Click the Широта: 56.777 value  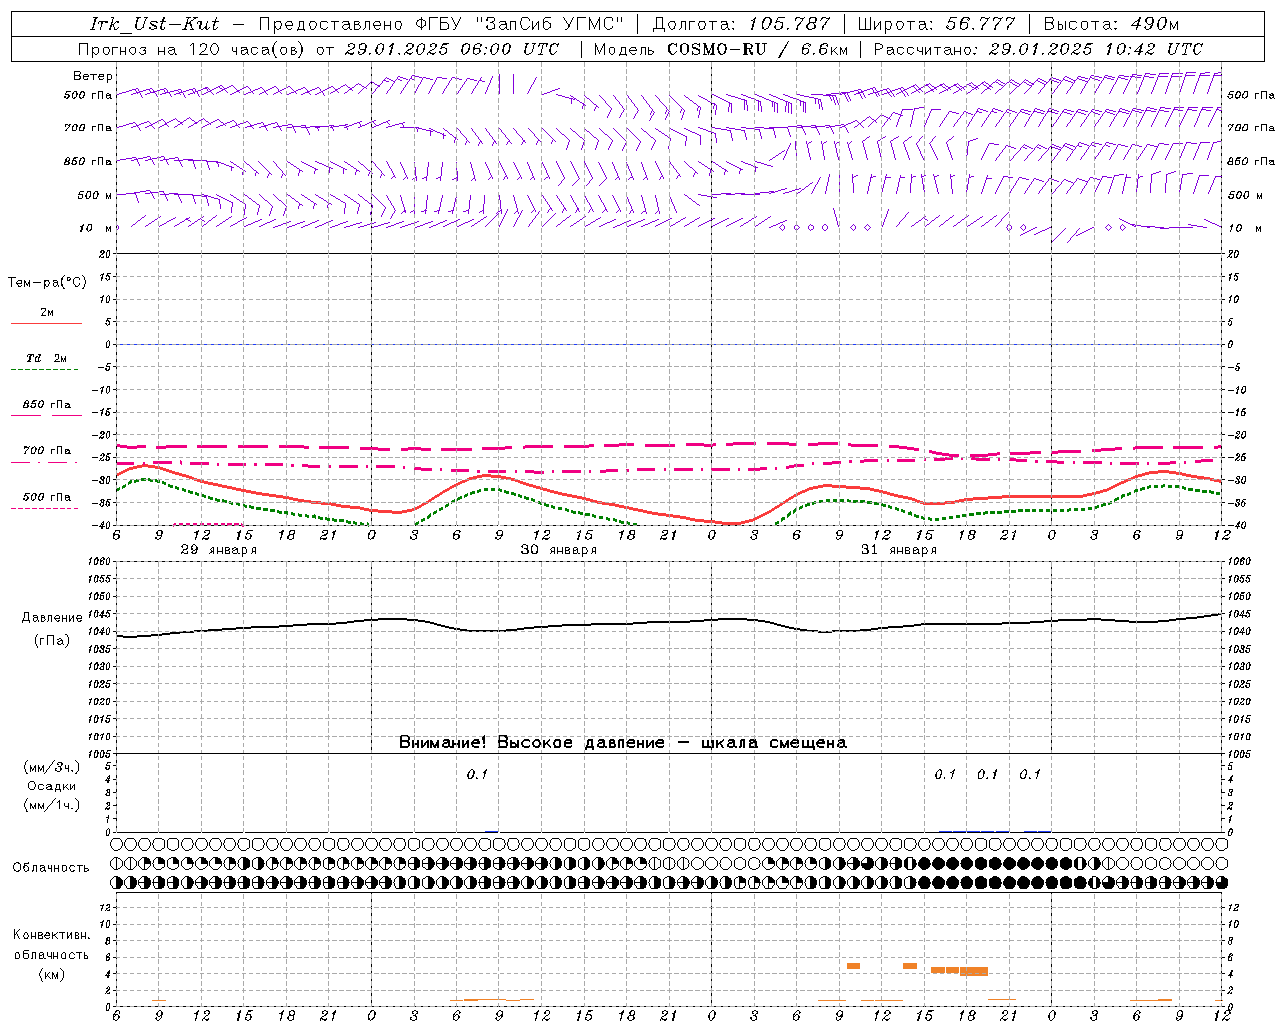pyautogui.click(x=936, y=24)
